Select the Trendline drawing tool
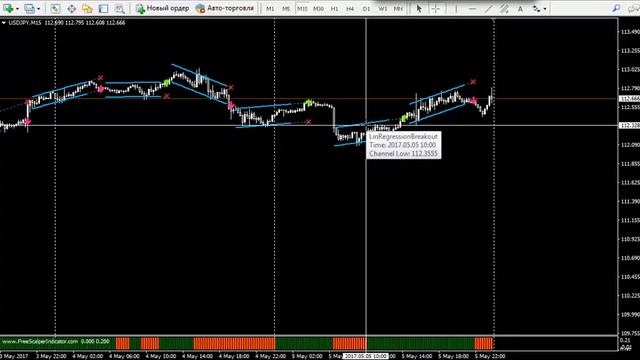The width and height of the screenshot is (640, 360). (488, 9)
